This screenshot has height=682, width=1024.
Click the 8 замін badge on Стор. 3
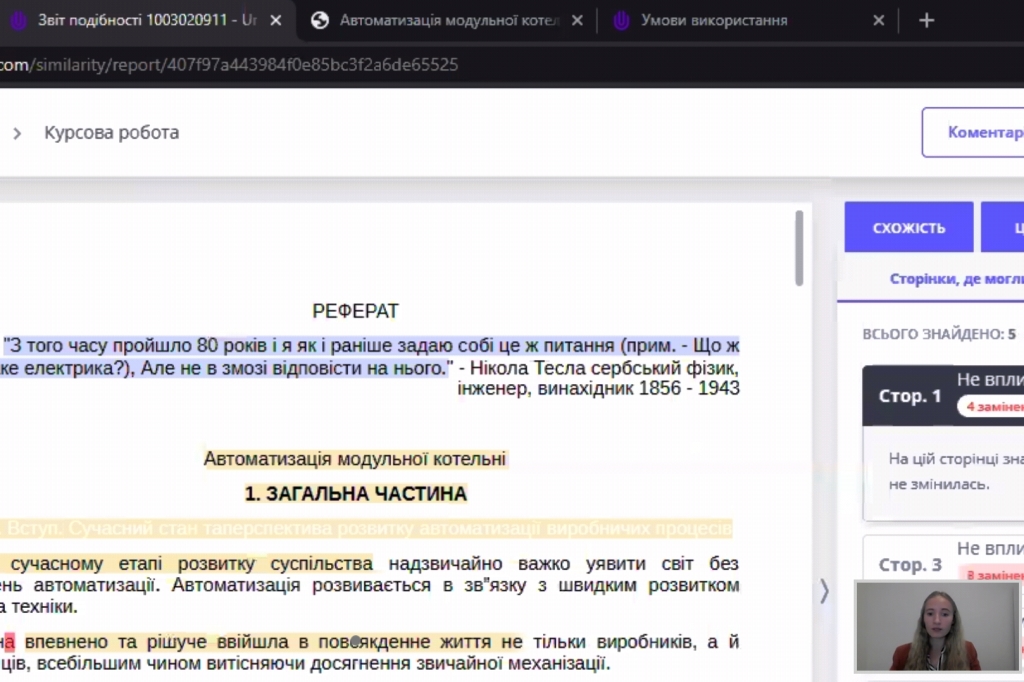tap(991, 575)
